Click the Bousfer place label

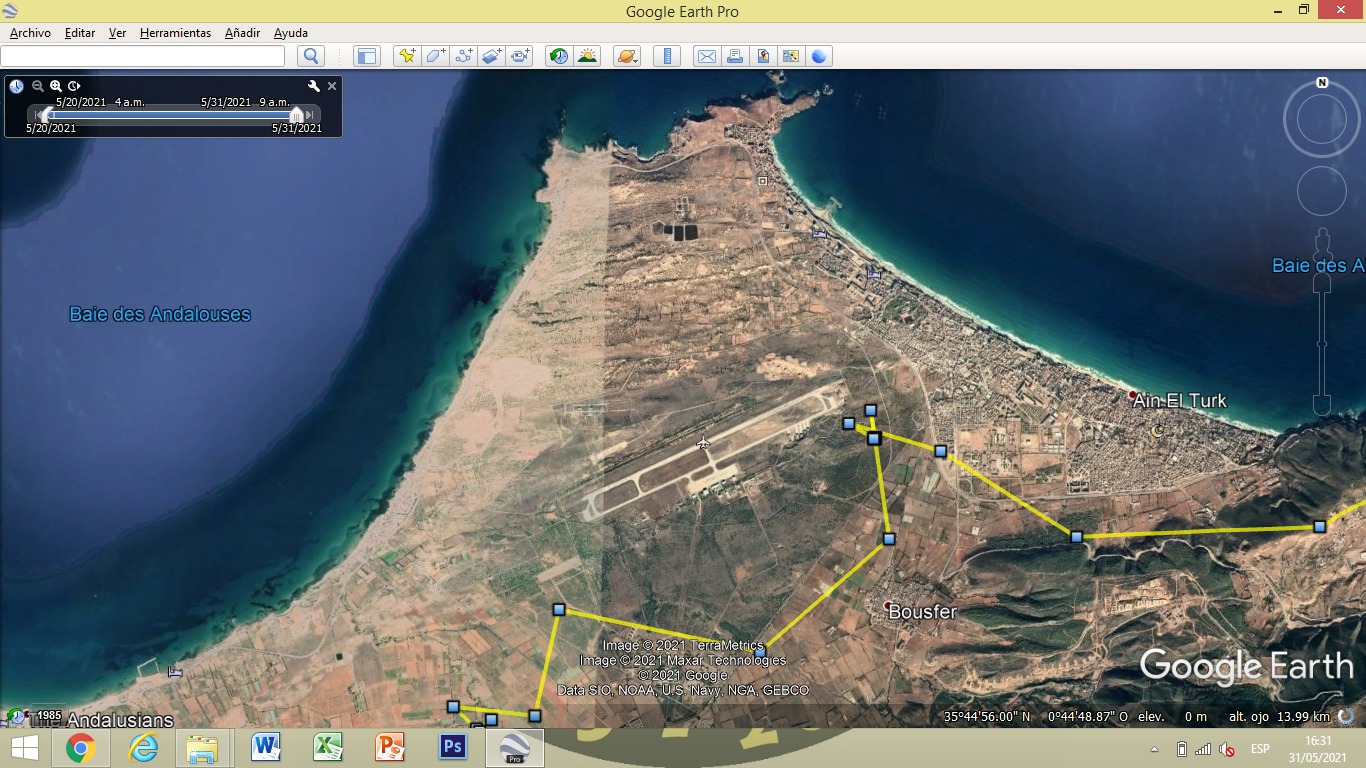coord(923,611)
